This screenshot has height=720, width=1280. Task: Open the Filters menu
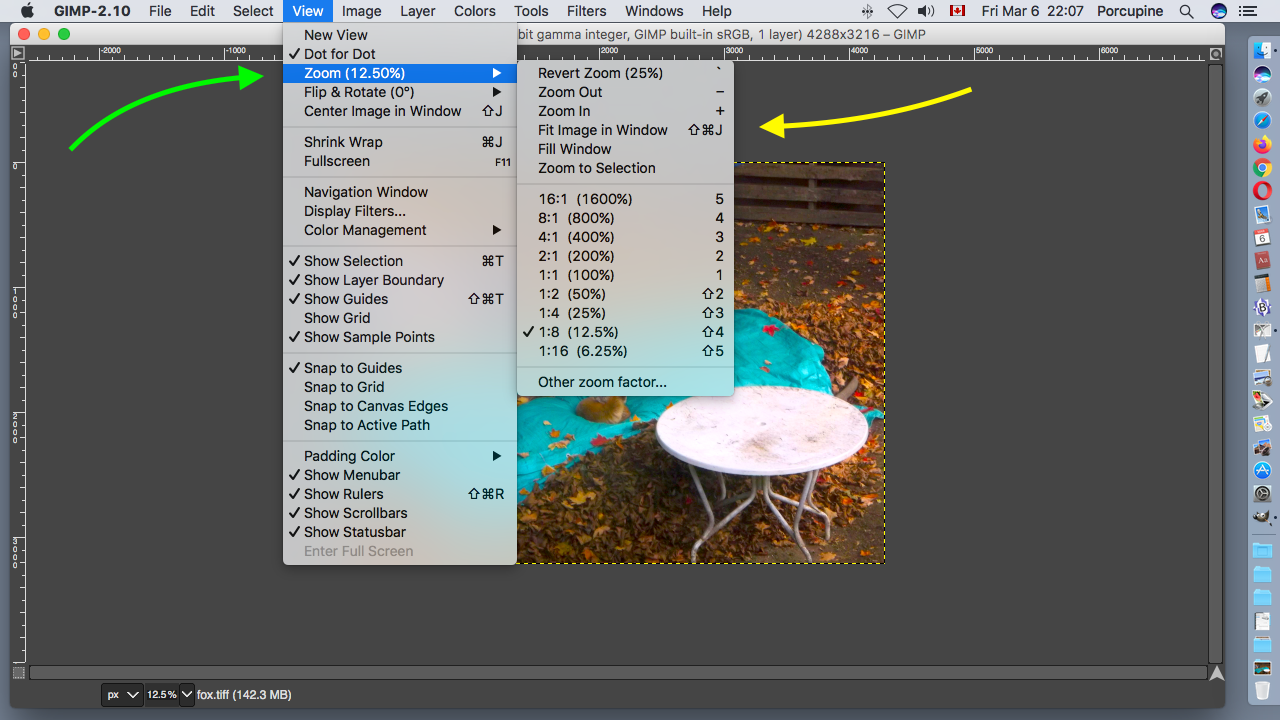pyautogui.click(x=586, y=11)
